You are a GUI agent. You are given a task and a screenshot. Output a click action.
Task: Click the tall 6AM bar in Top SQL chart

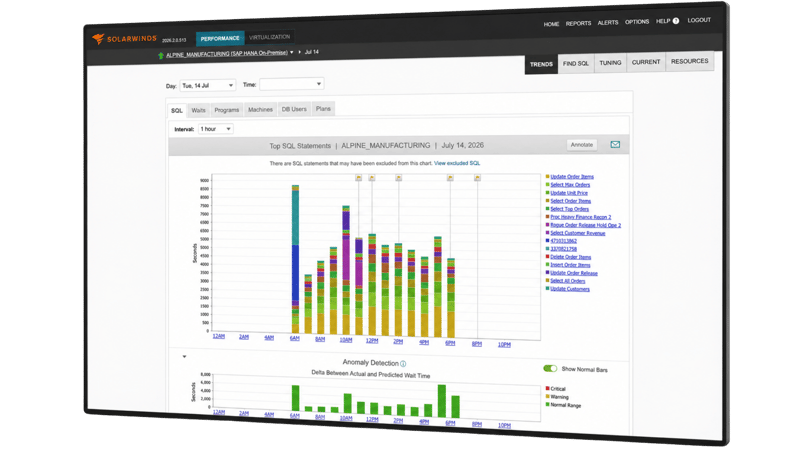pyautogui.click(x=295, y=259)
